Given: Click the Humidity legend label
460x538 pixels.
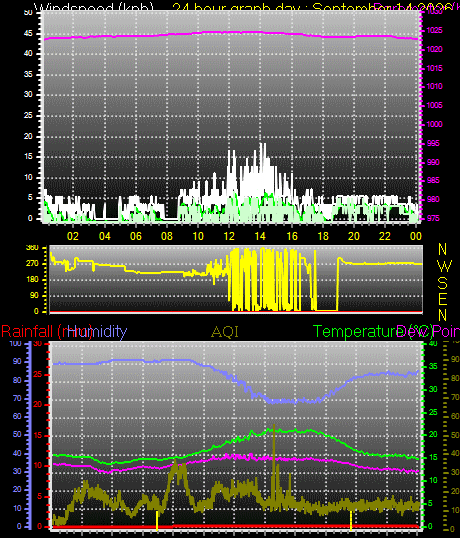Looking at the screenshot, I should pyautogui.click(x=97, y=331).
